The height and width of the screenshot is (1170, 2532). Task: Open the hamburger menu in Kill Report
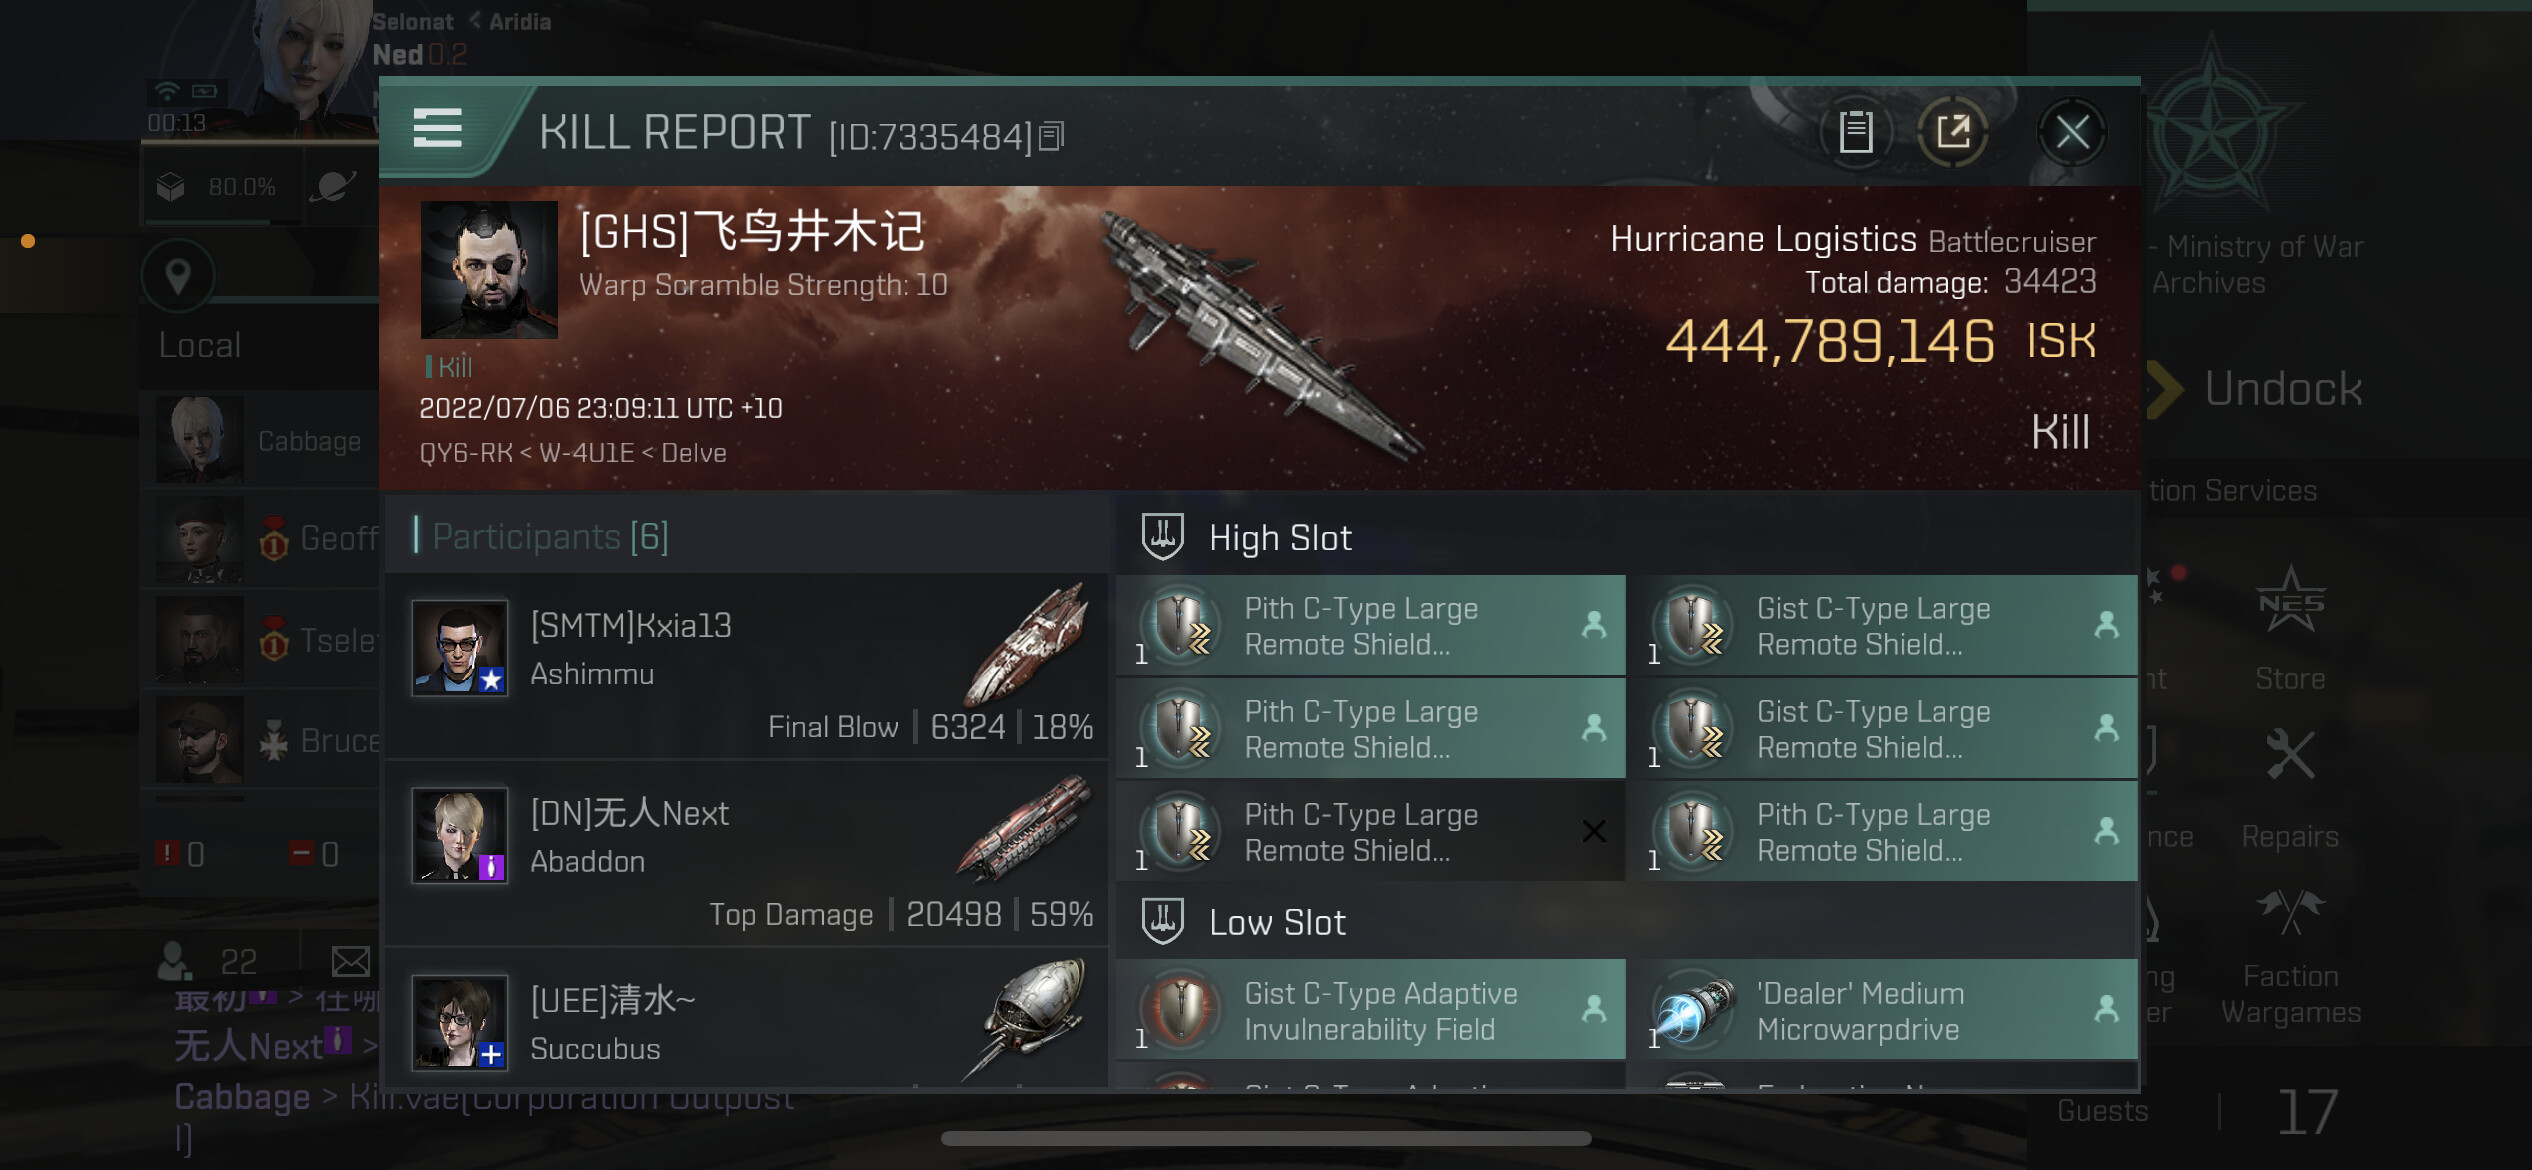pyautogui.click(x=437, y=130)
